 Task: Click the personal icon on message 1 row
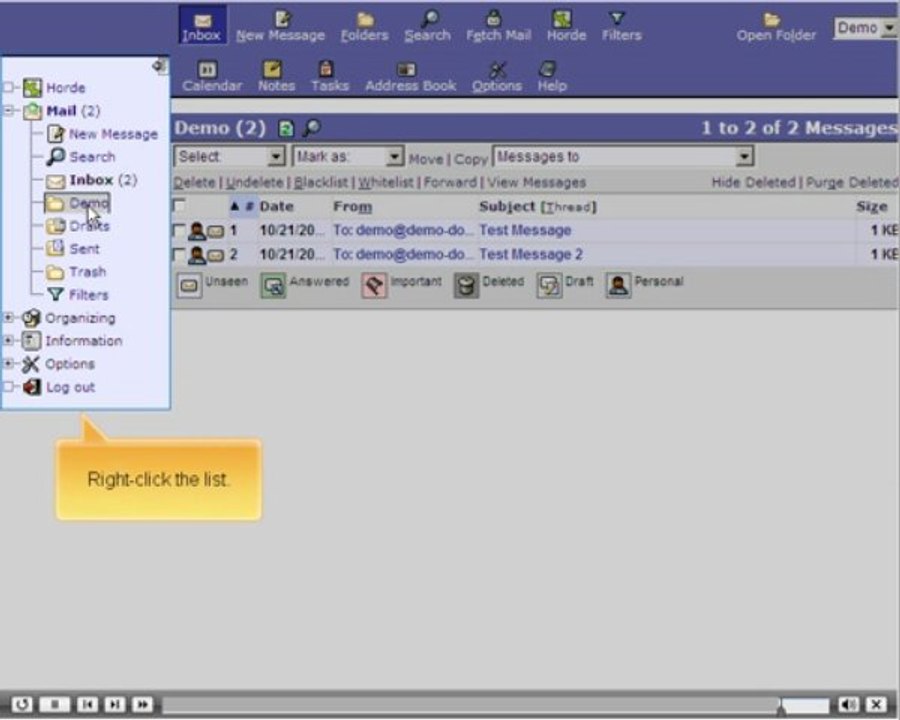click(x=197, y=231)
